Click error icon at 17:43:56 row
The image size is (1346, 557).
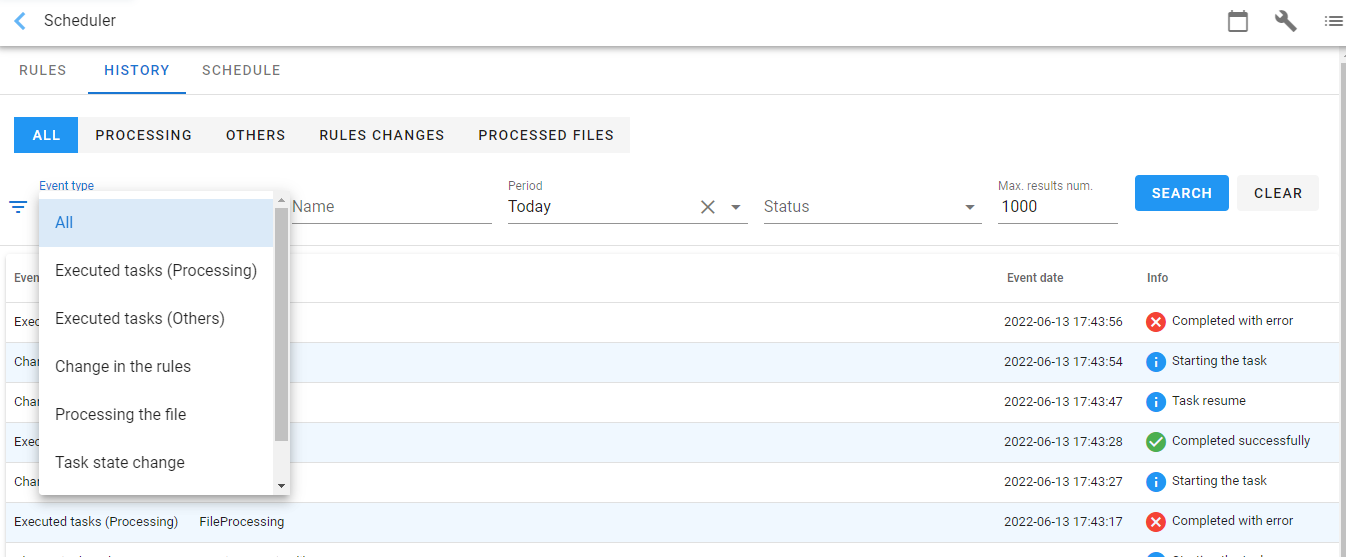(1156, 322)
